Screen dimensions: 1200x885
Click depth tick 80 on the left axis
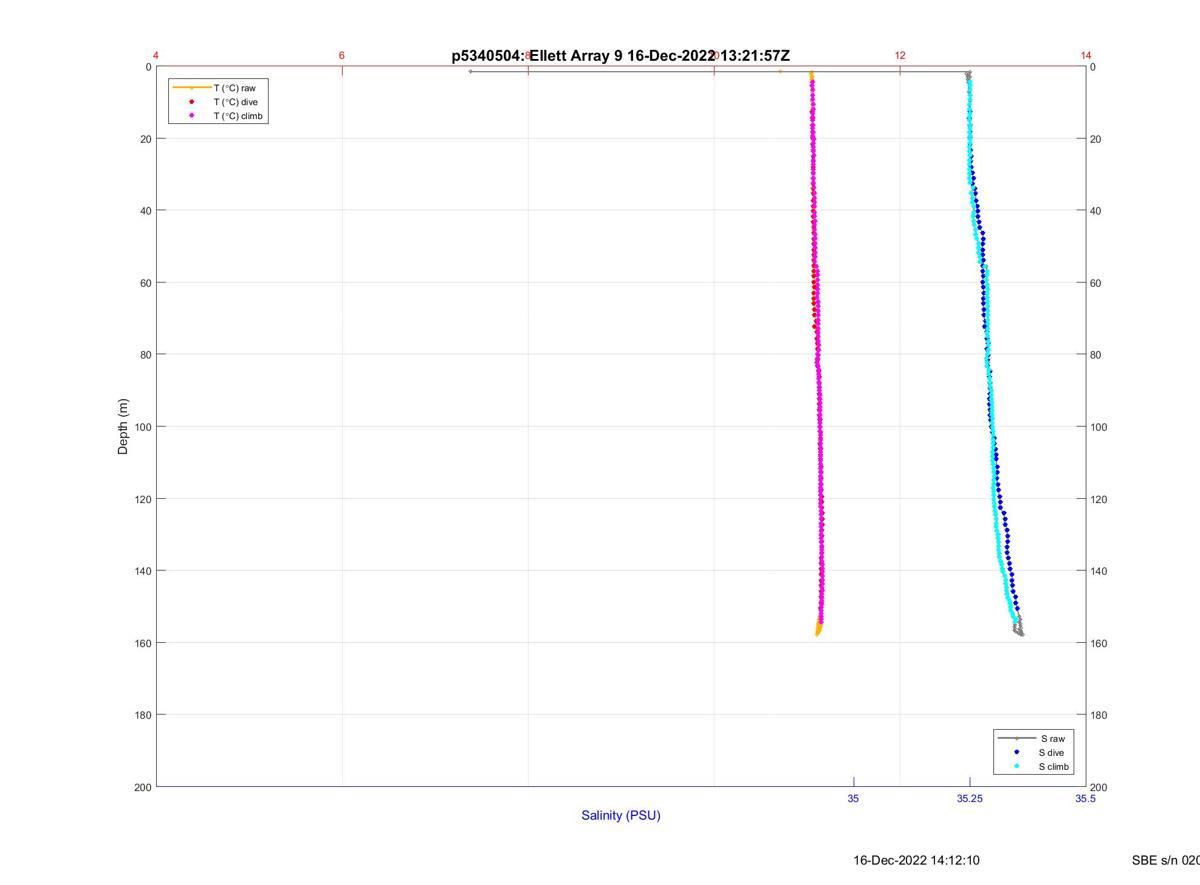pyautogui.click(x=146, y=355)
